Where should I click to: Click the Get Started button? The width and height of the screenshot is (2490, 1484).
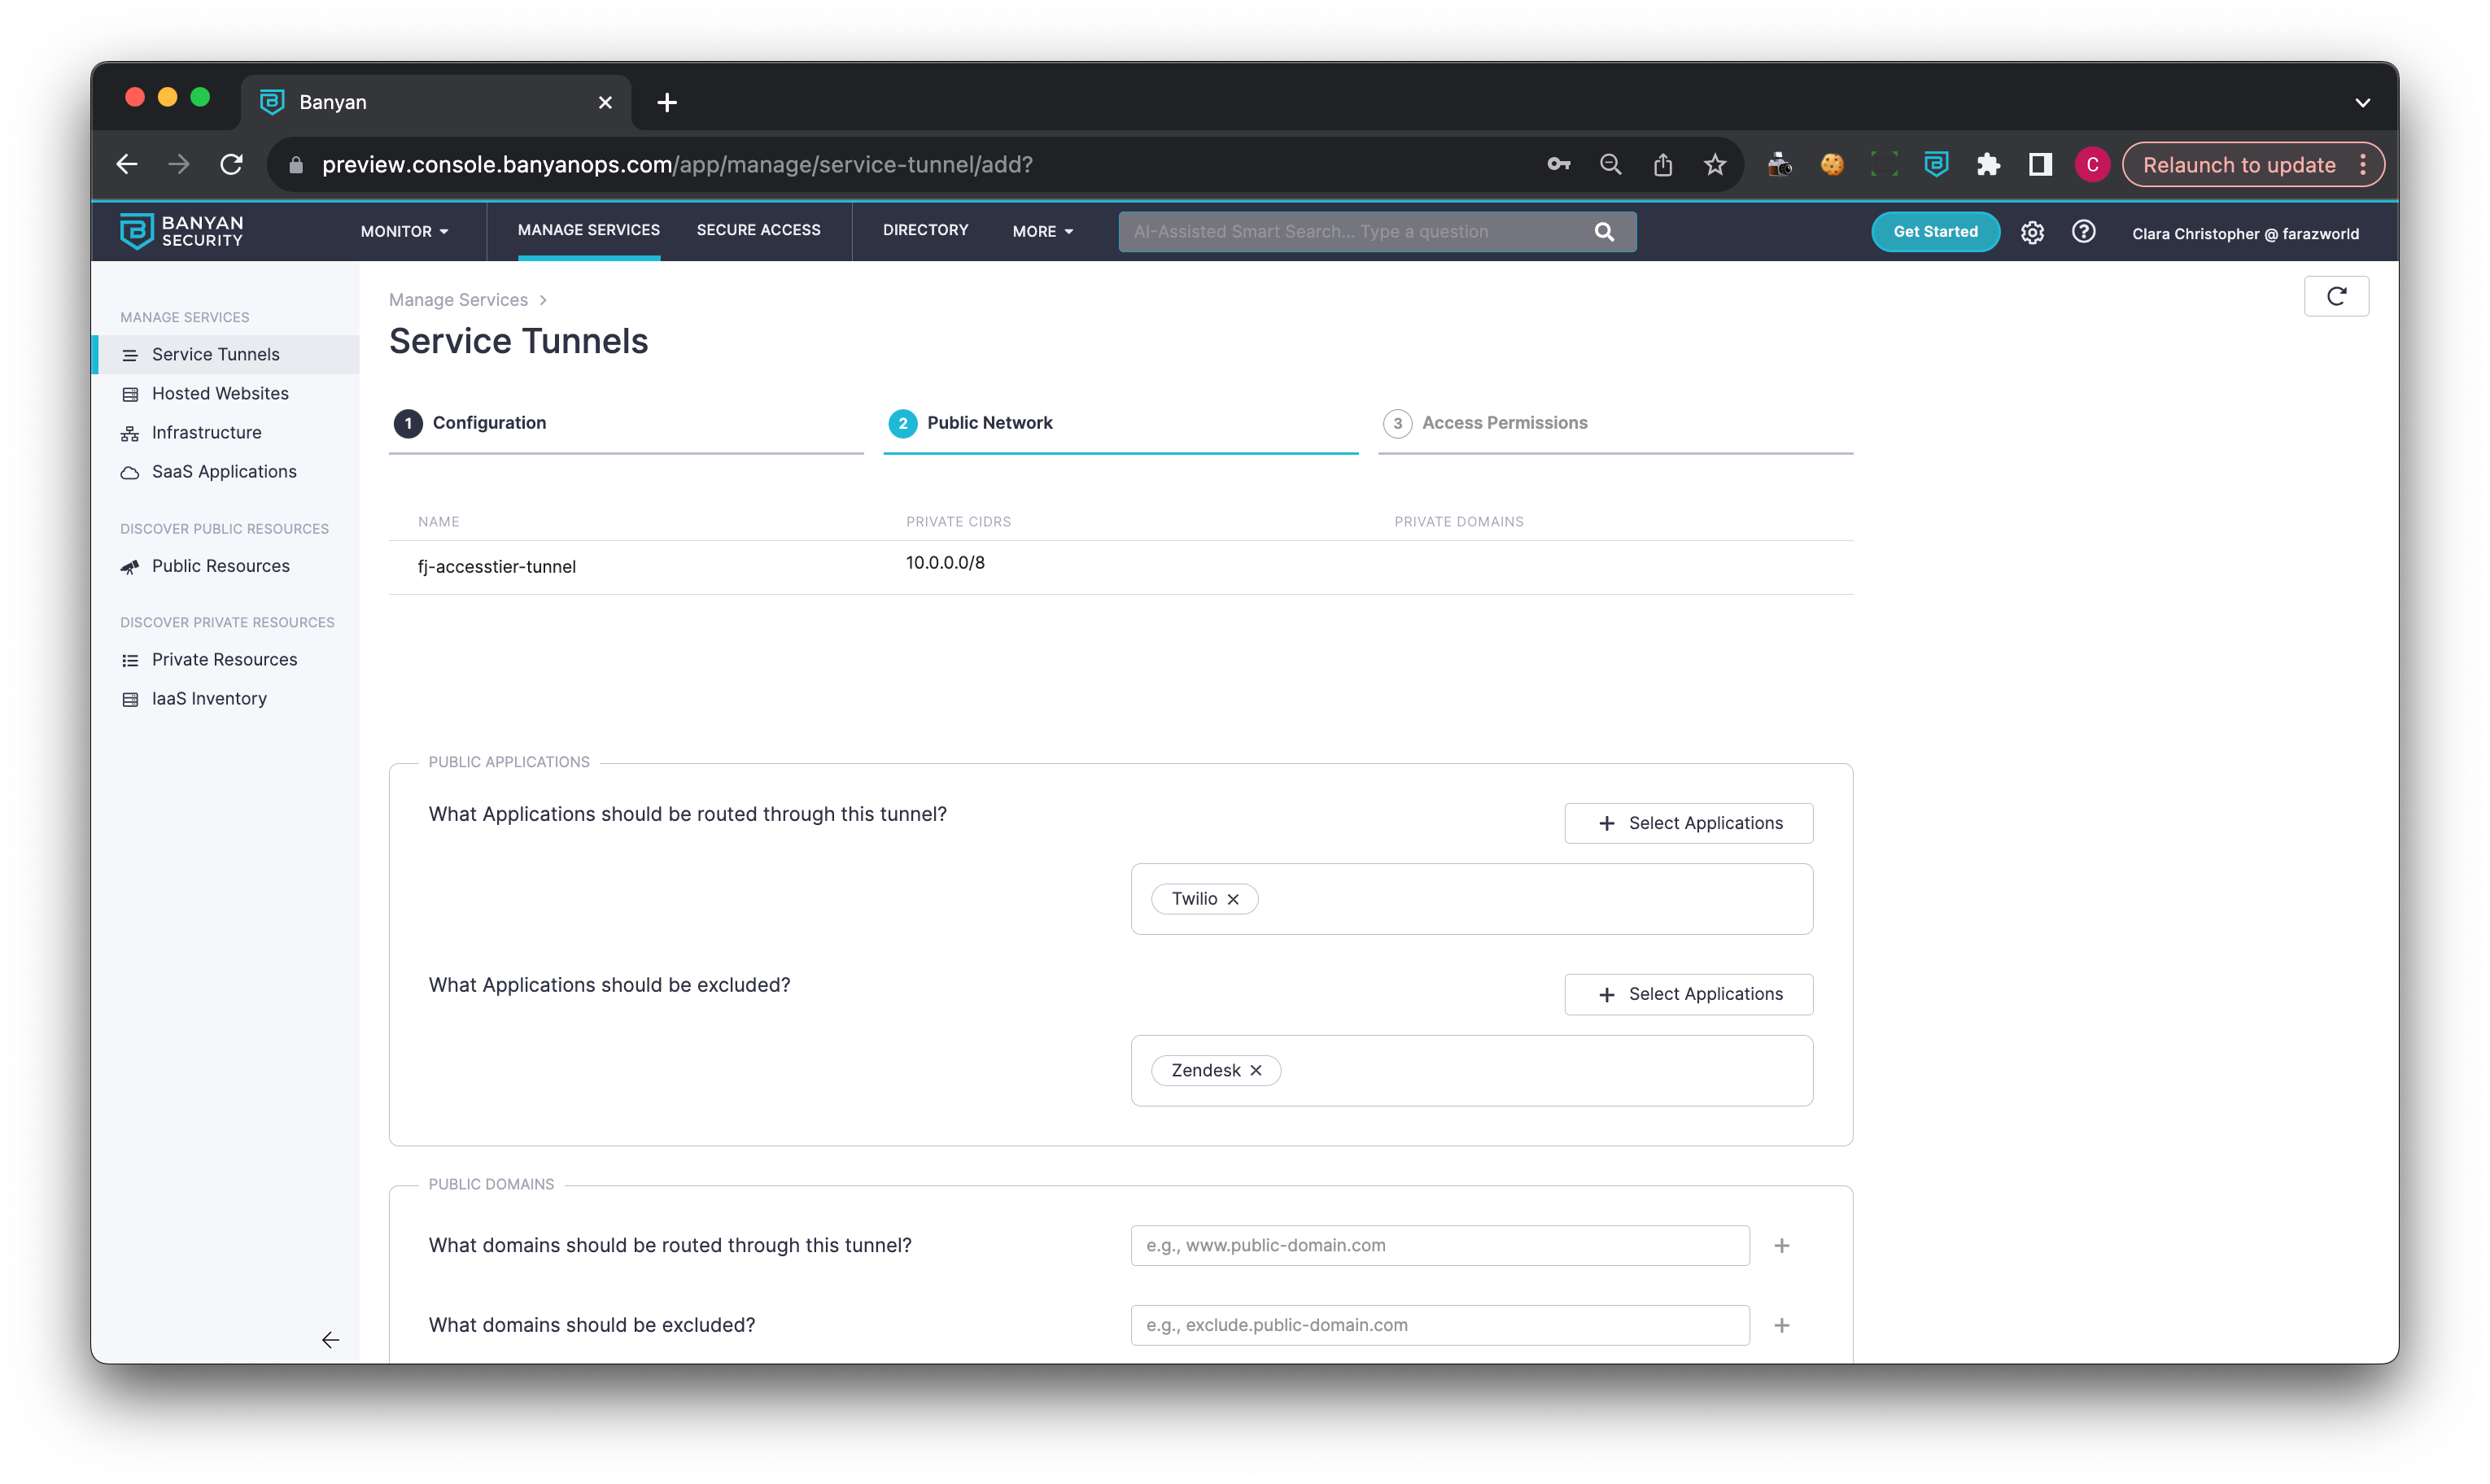1934,232
